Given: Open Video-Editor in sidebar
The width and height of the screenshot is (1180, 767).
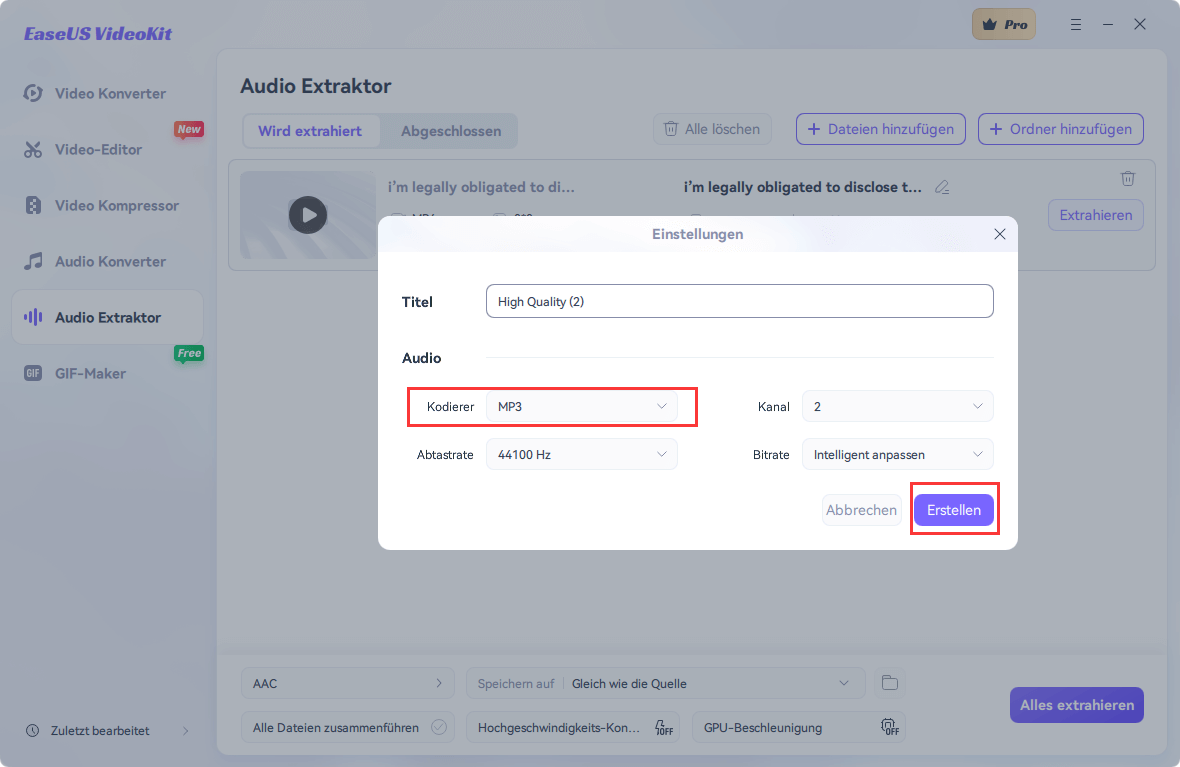Looking at the screenshot, I should click(108, 149).
